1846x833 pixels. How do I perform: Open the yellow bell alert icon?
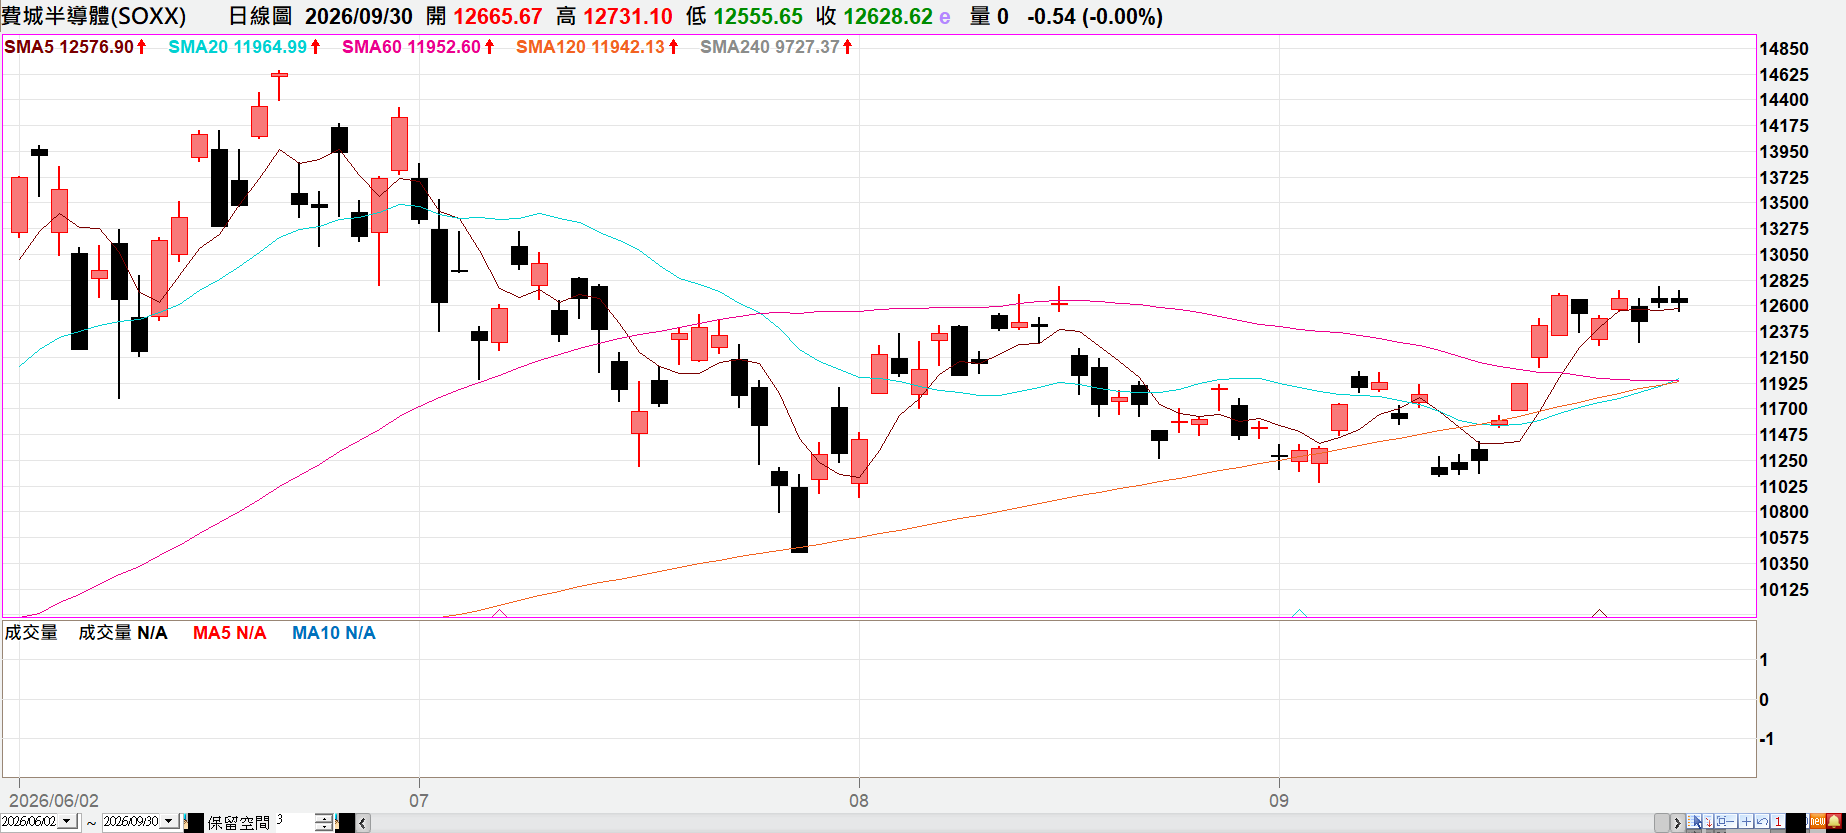[x=1834, y=821]
